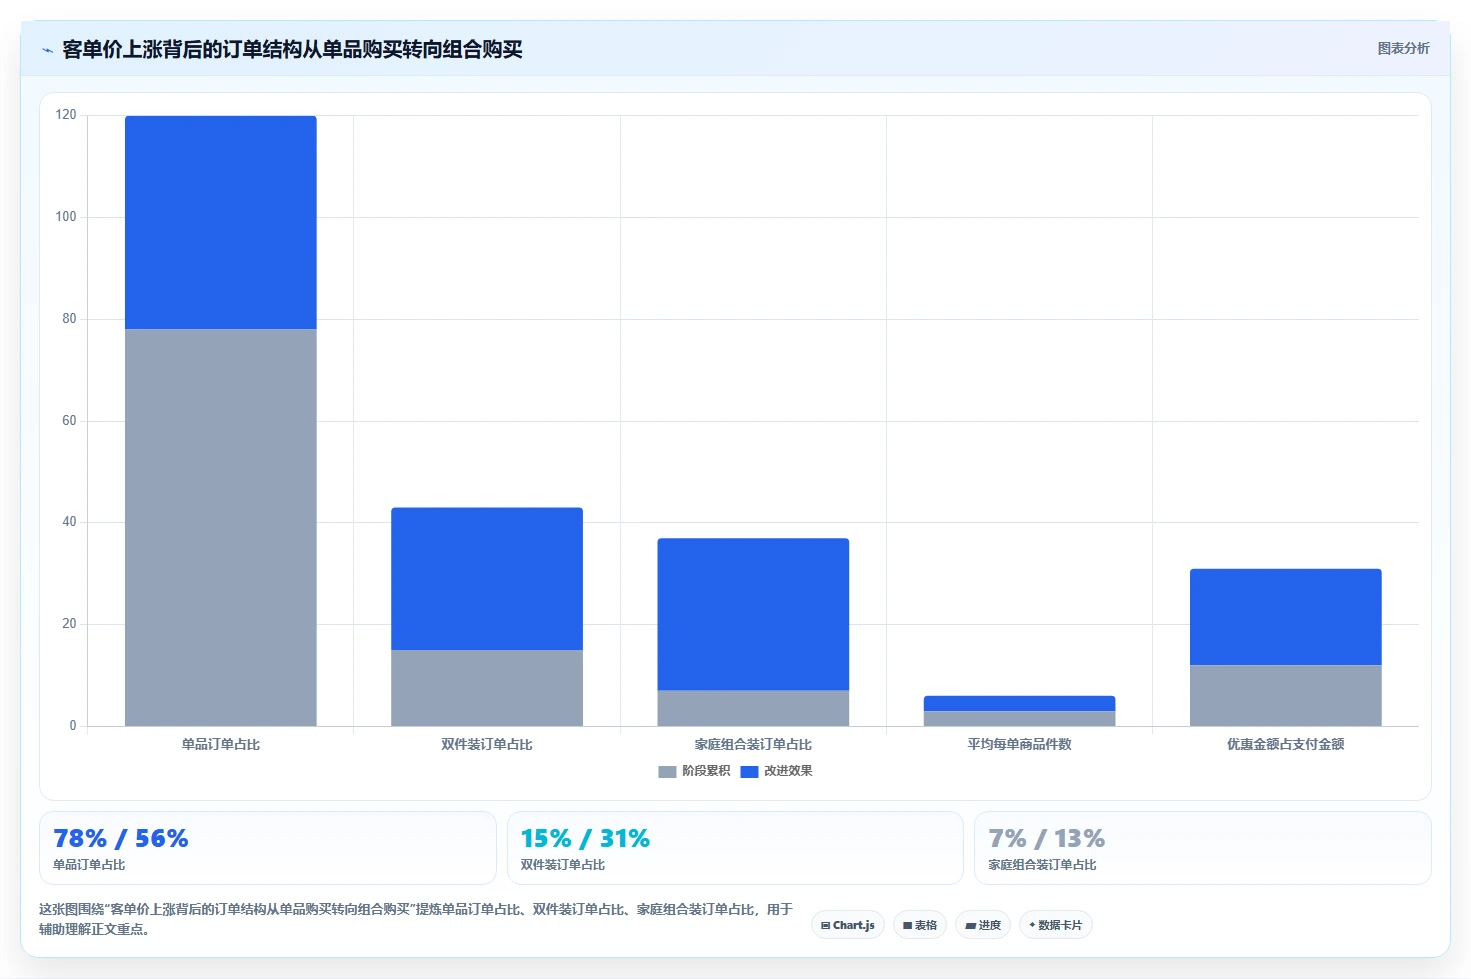Click gray segment of 双件装订单占比 bar
The height and width of the screenshot is (979, 1471).
(x=487, y=688)
